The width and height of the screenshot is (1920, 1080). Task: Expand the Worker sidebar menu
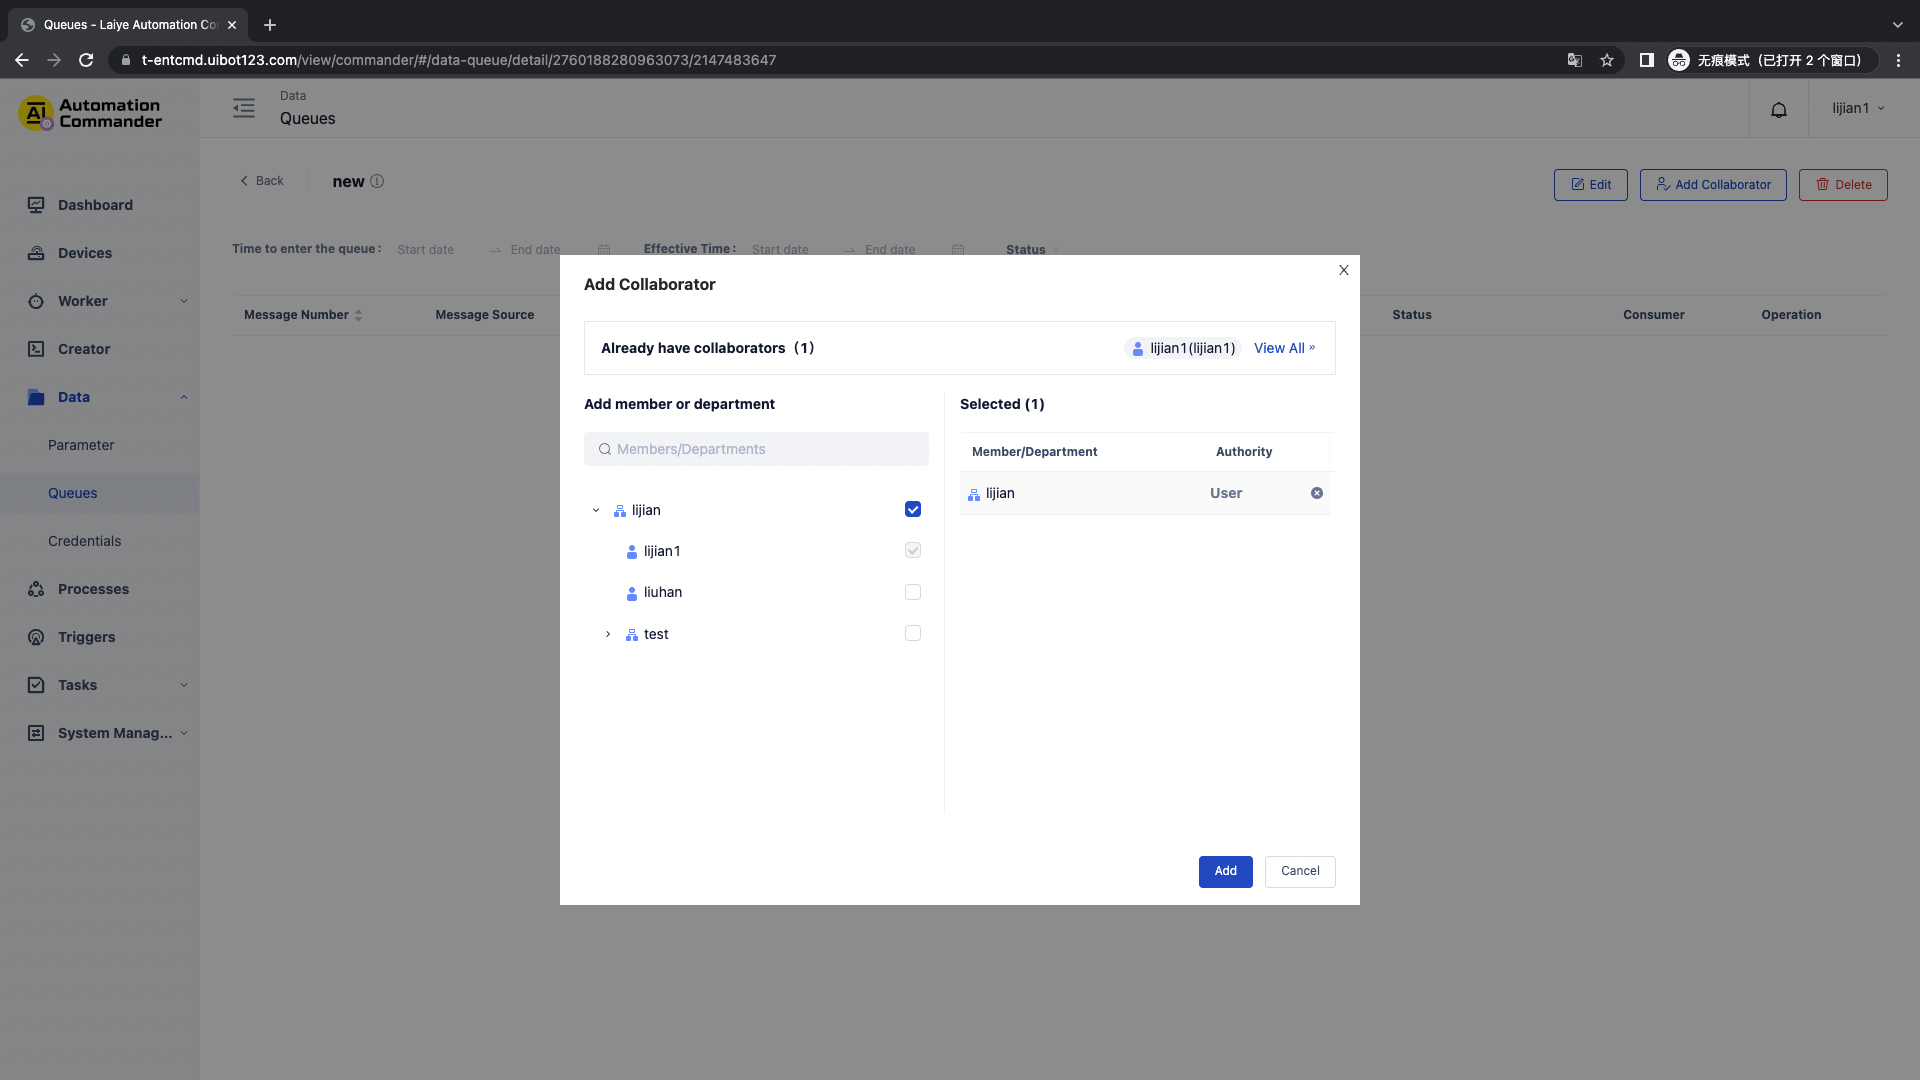point(184,301)
